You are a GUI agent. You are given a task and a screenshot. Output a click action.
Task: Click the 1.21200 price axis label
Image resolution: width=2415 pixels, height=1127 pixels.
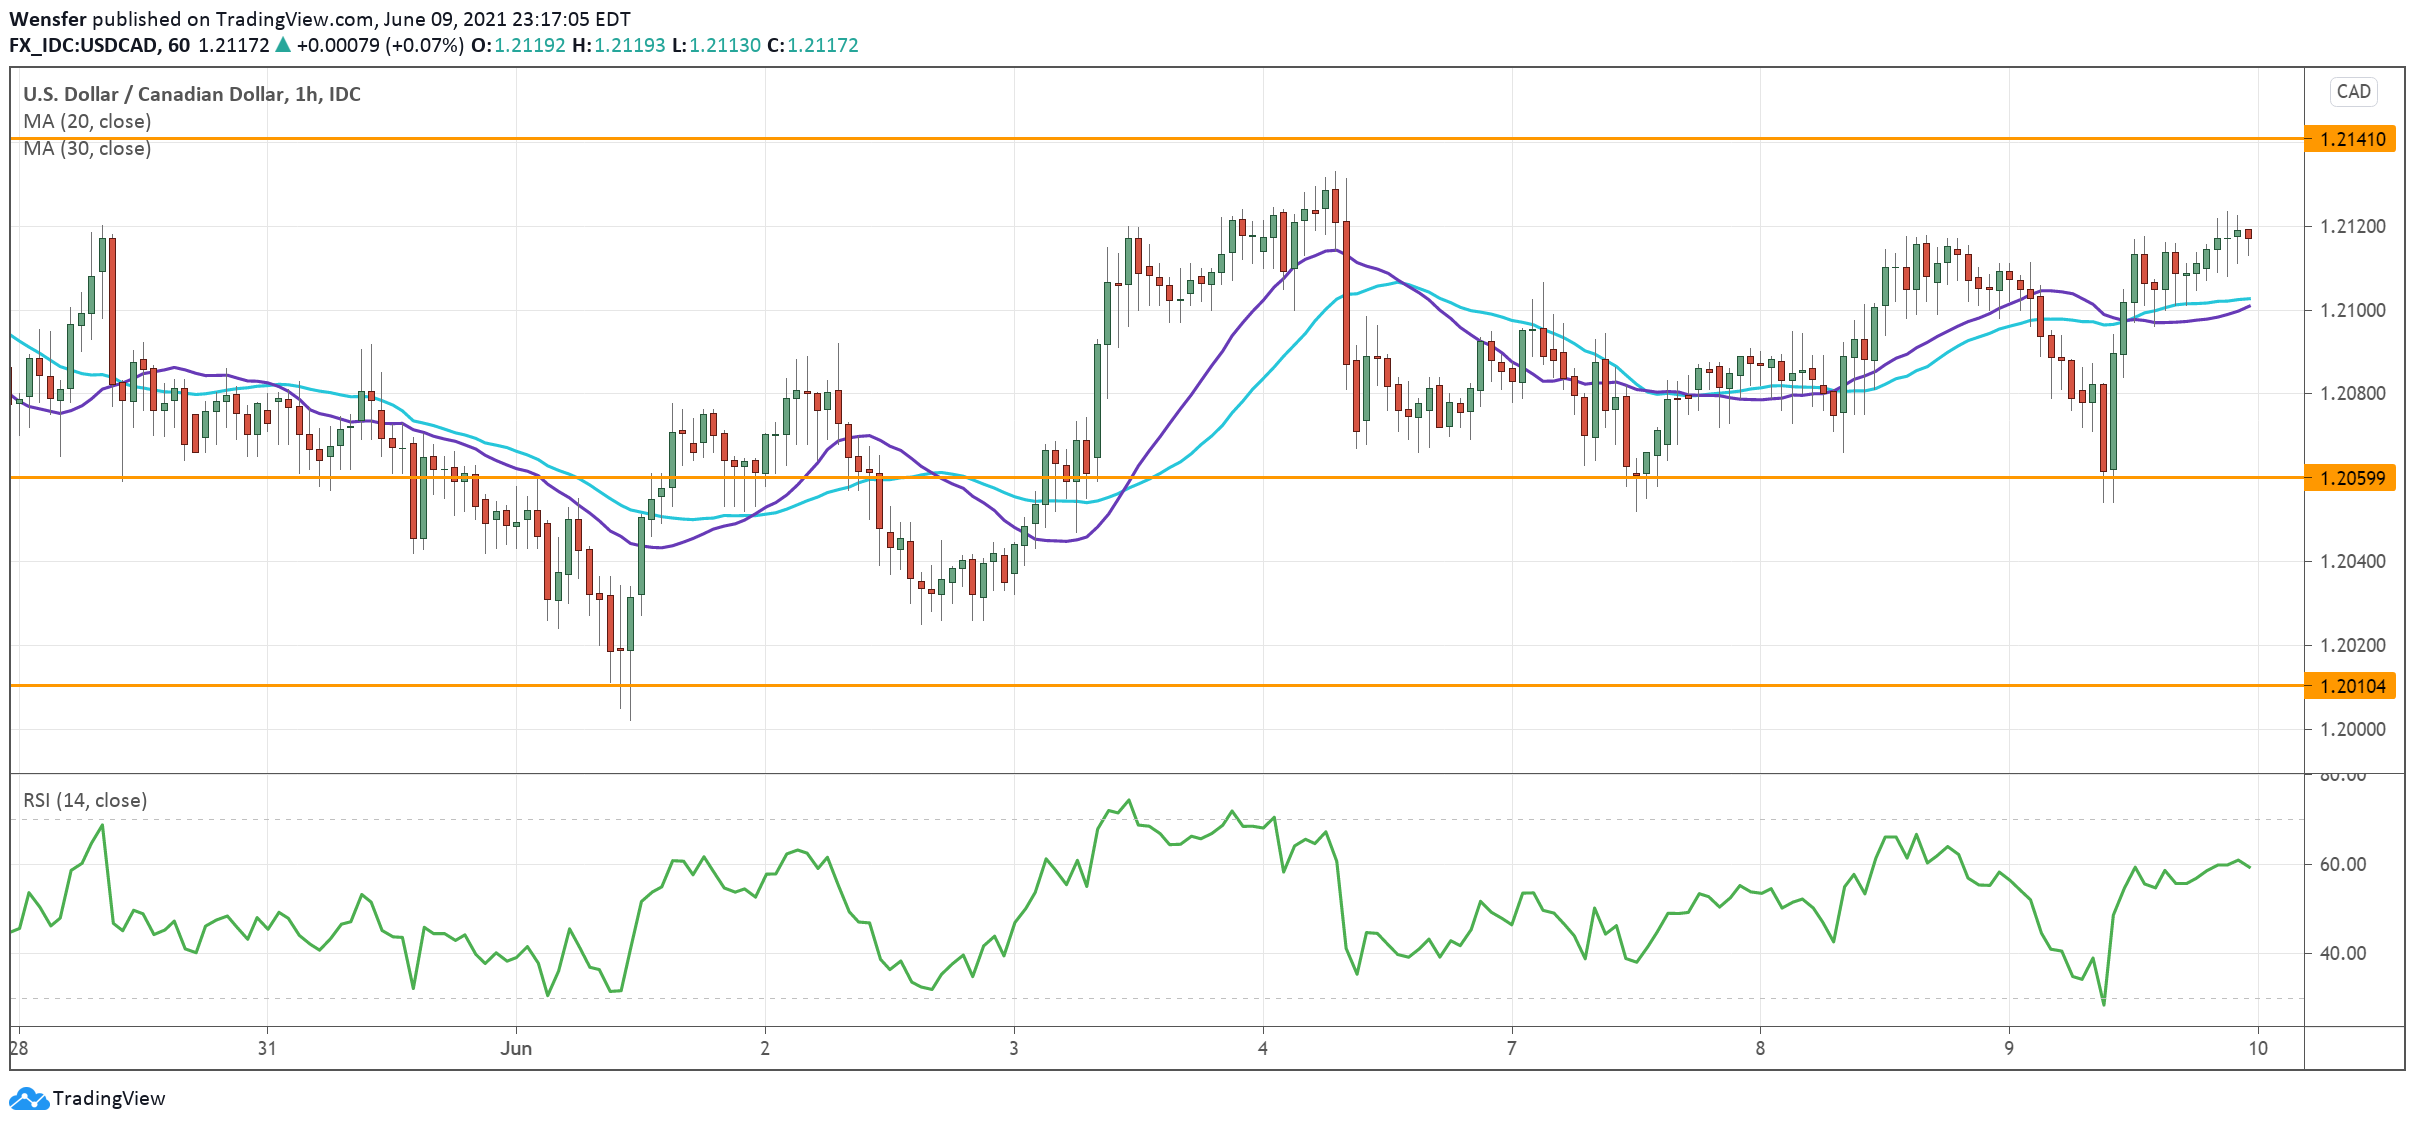pyautogui.click(x=2352, y=227)
